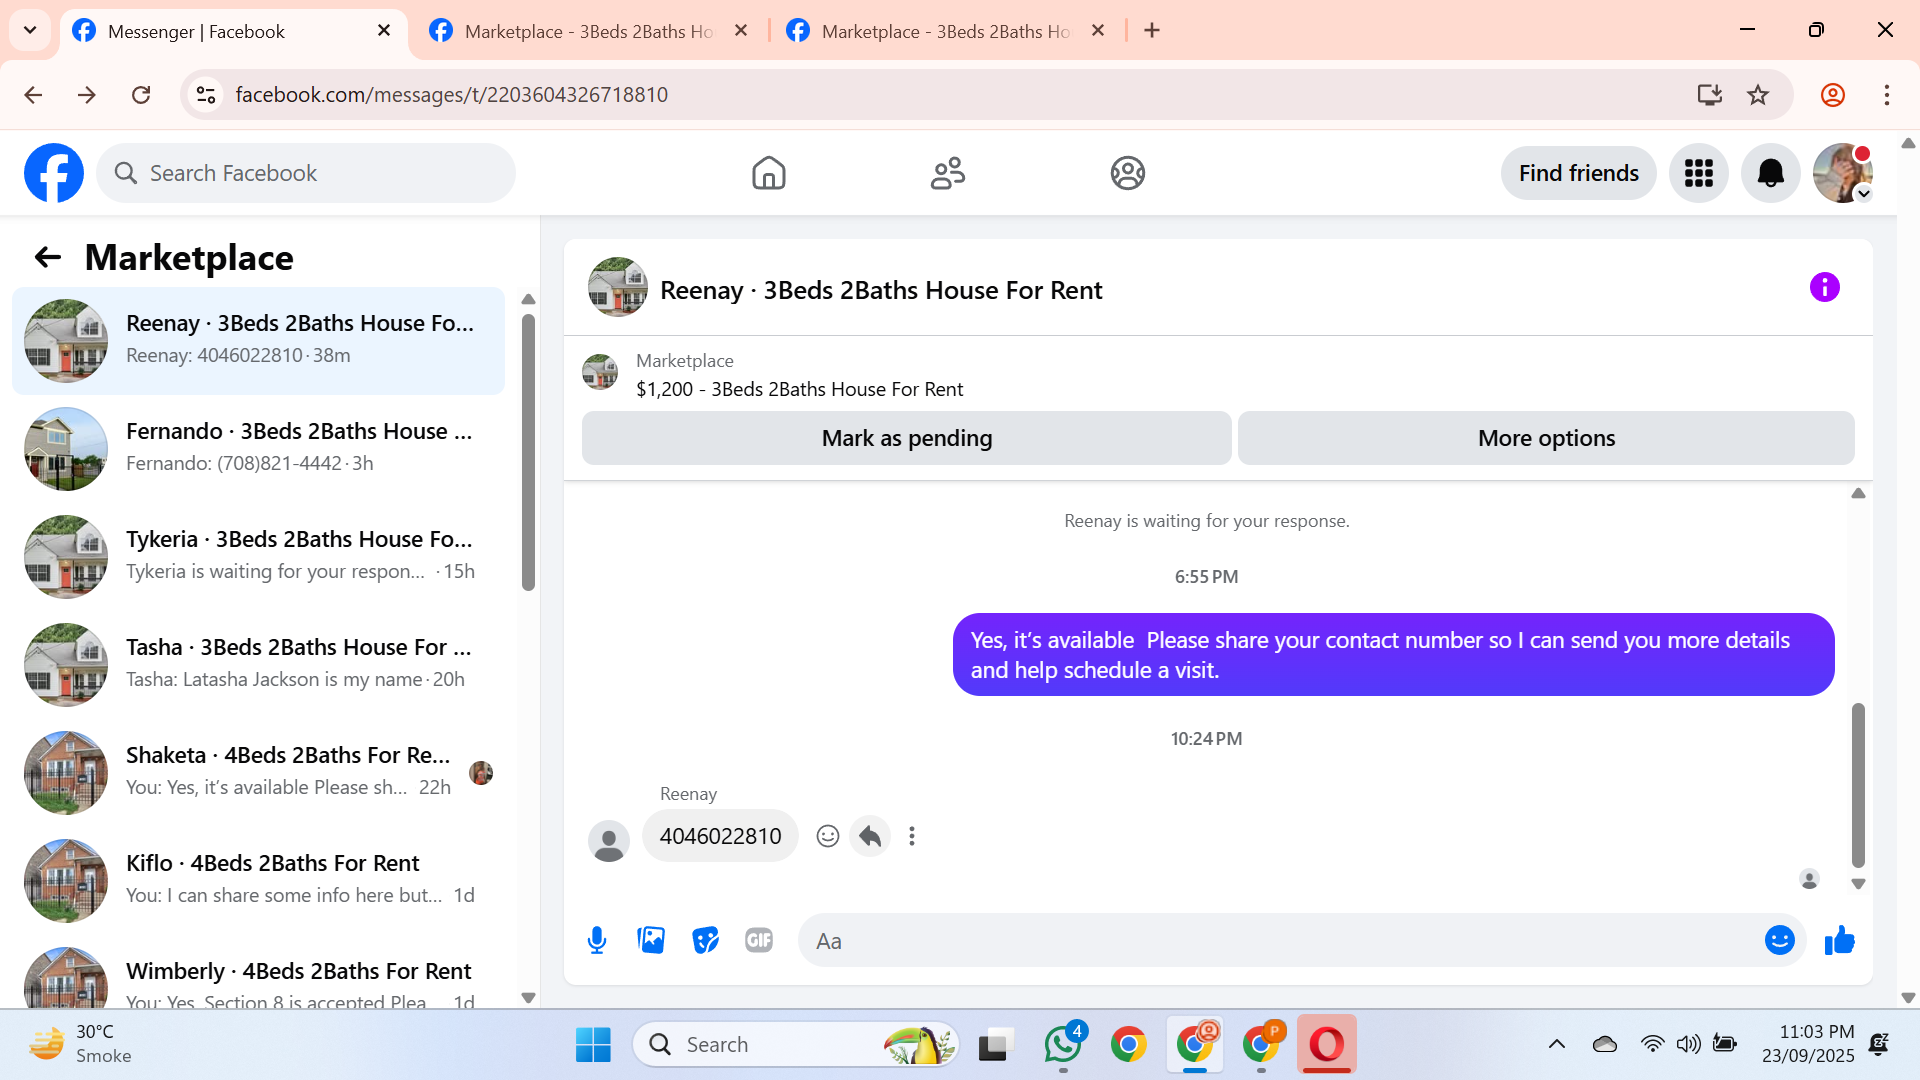This screenshot has height=1080, width=1920.
Task: Open the Friends icon in top navigation
Action: pyautogui.click(x=947, y=173)
